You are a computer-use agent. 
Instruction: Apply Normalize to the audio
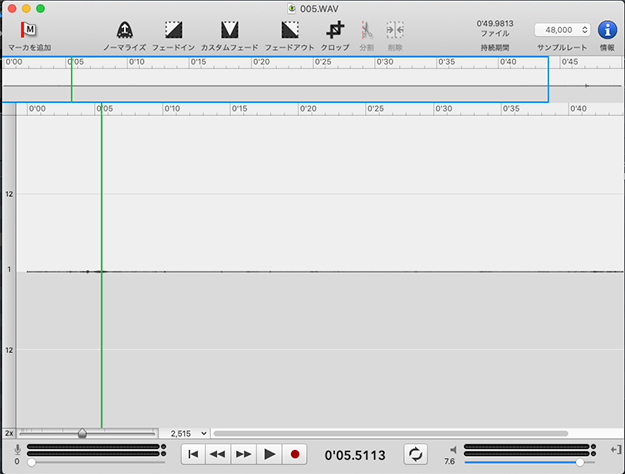pyautogui.click(x=125, y=31)
